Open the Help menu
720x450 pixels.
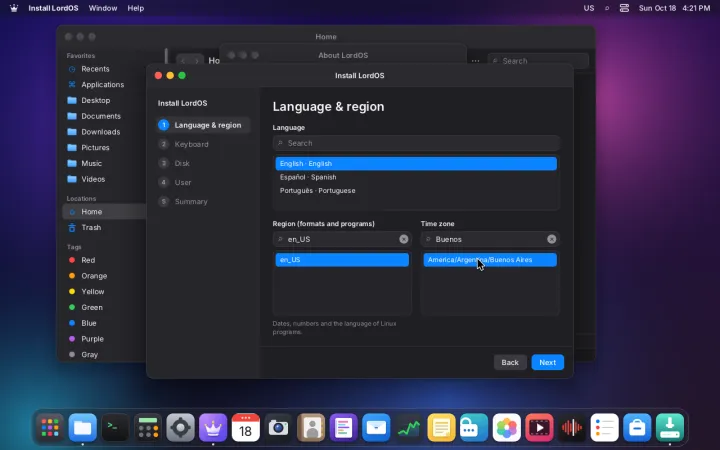135,8
